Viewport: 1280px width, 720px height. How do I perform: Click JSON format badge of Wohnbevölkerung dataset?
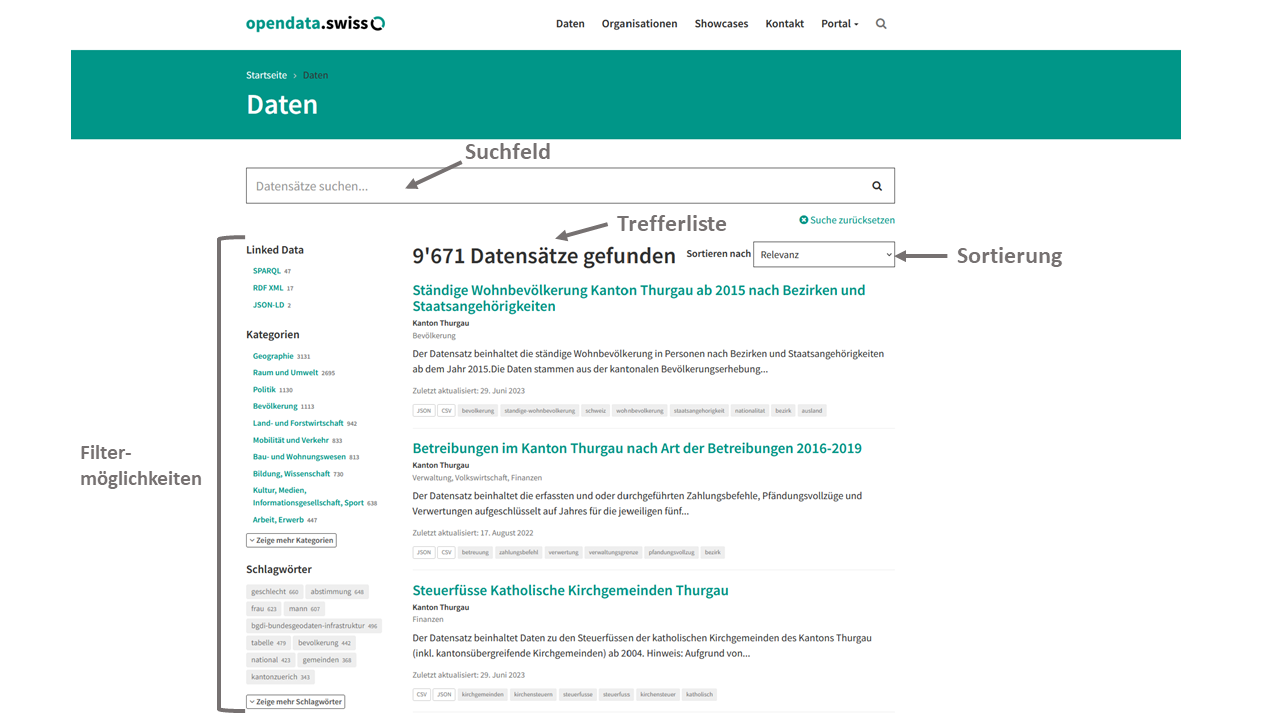(x=424, y=411)
